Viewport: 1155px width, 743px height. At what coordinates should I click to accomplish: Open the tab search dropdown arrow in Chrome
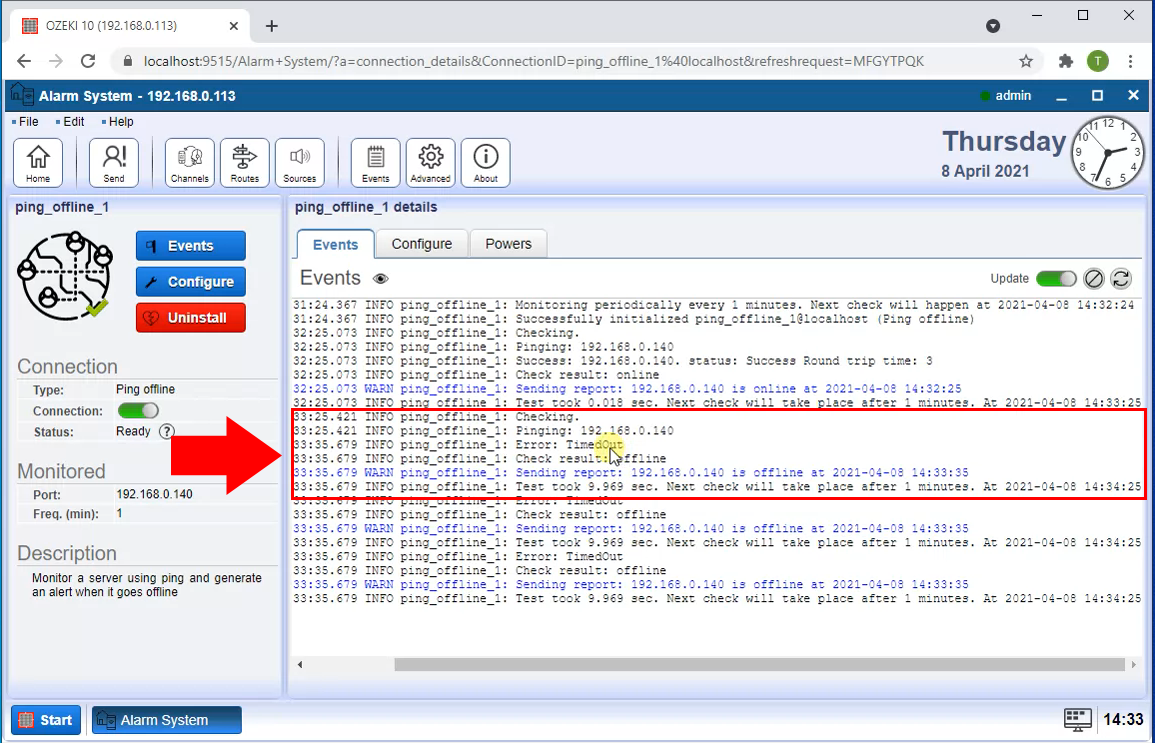click(x=993, y=27)
